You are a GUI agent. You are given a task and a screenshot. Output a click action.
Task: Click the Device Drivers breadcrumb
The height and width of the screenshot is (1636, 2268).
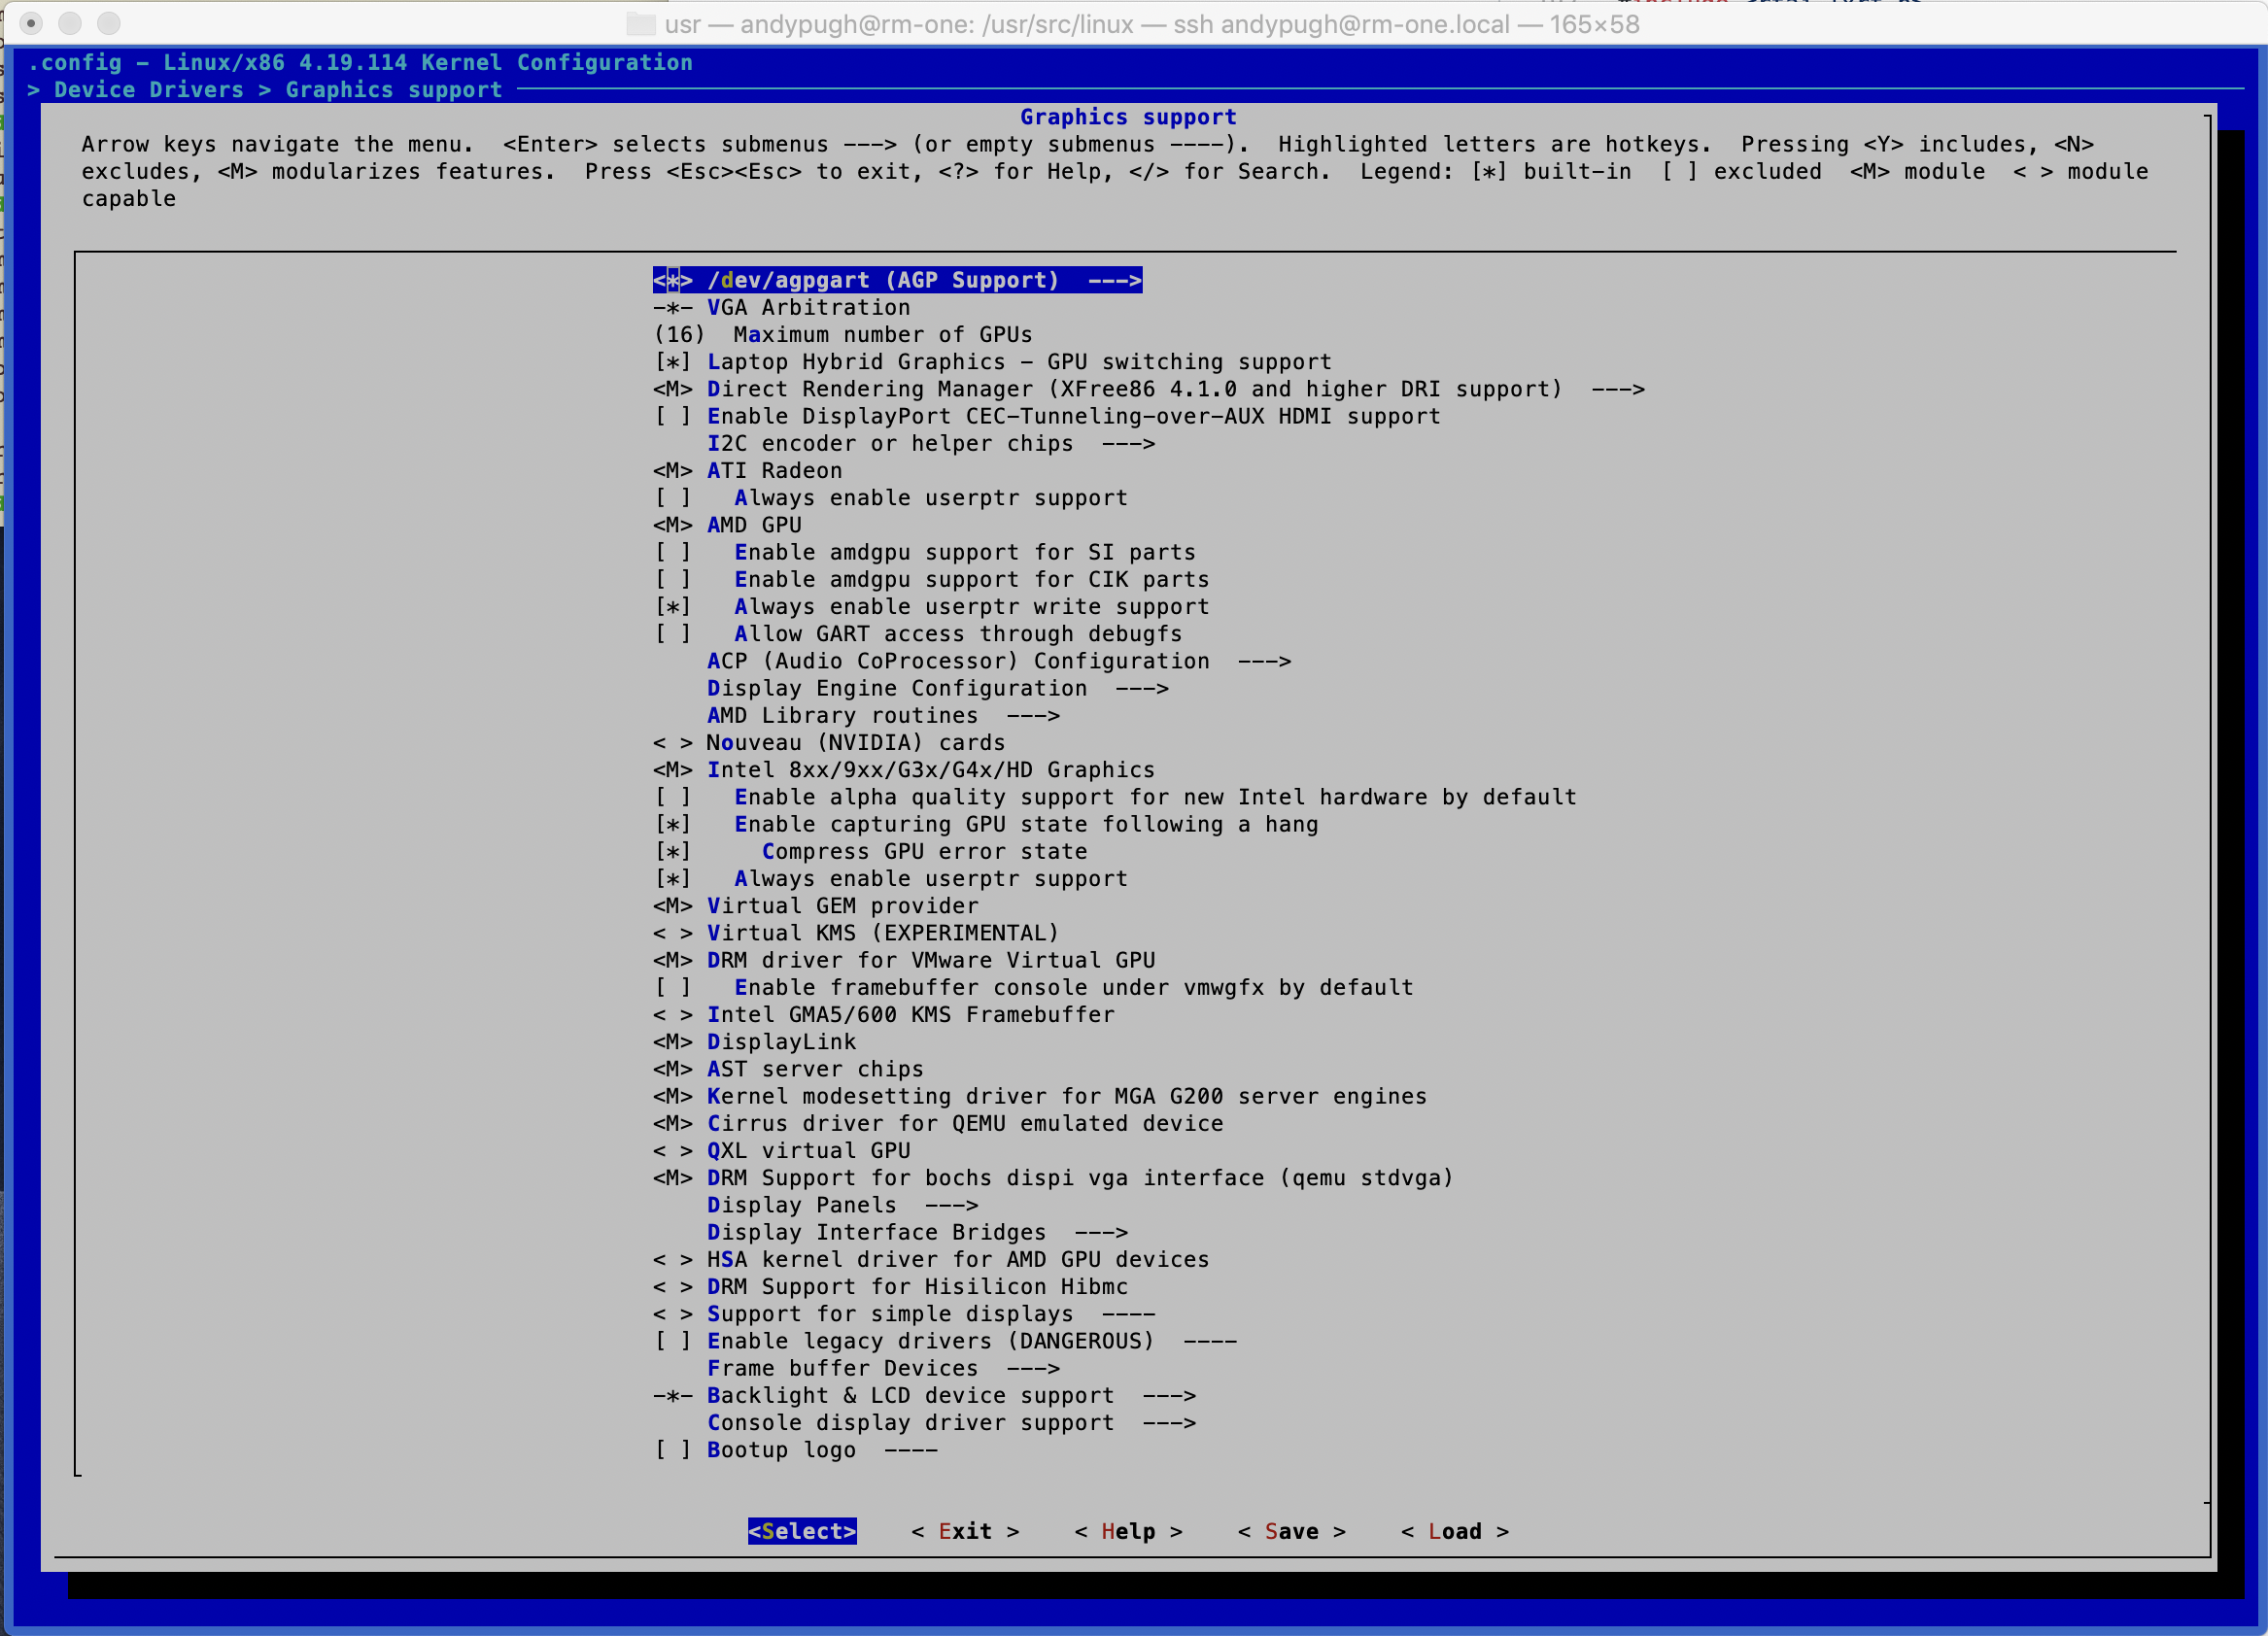tap(149, 90)
